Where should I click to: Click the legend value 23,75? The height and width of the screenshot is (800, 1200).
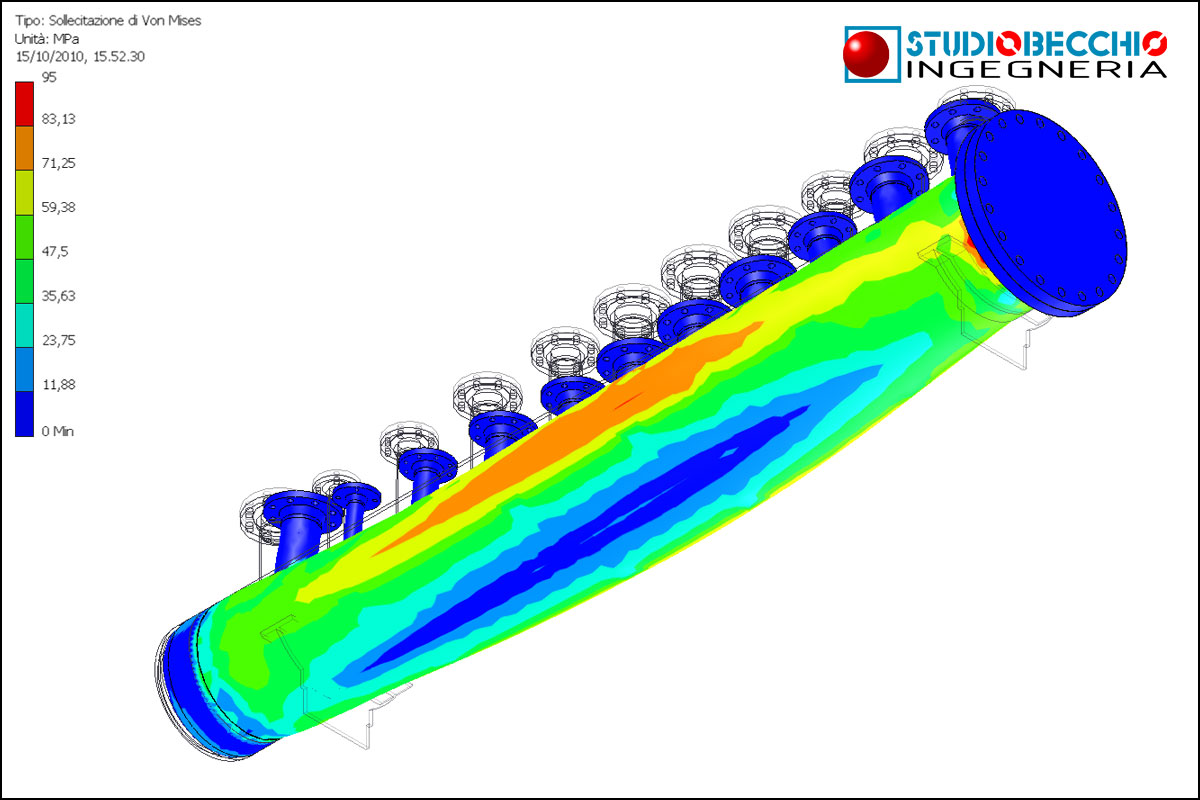[58, 339]
